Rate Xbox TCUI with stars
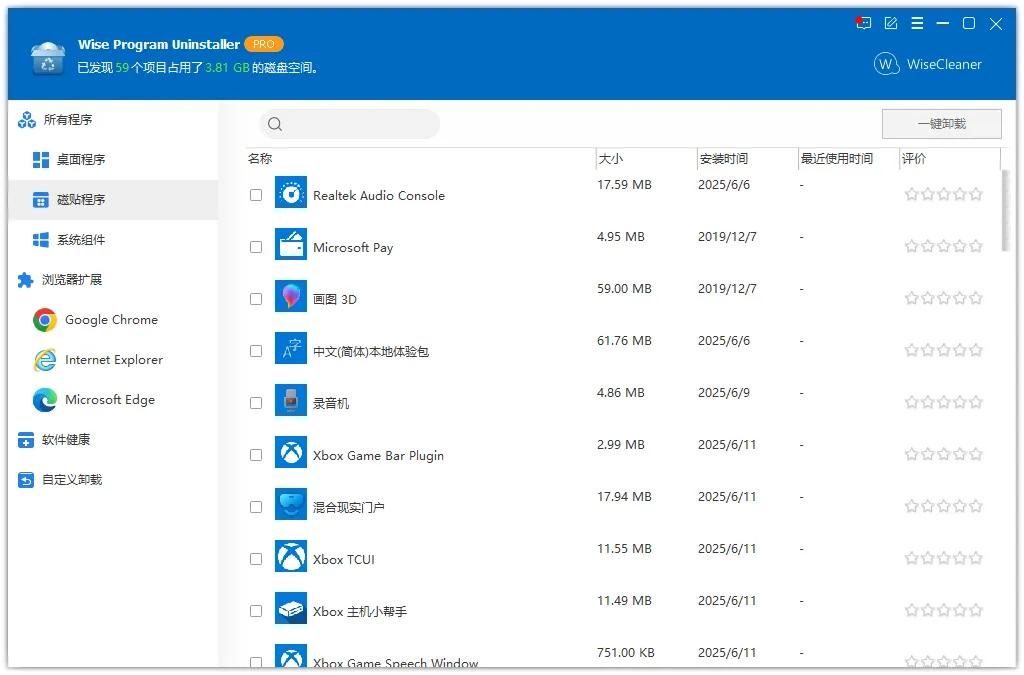 click(944, 558)
